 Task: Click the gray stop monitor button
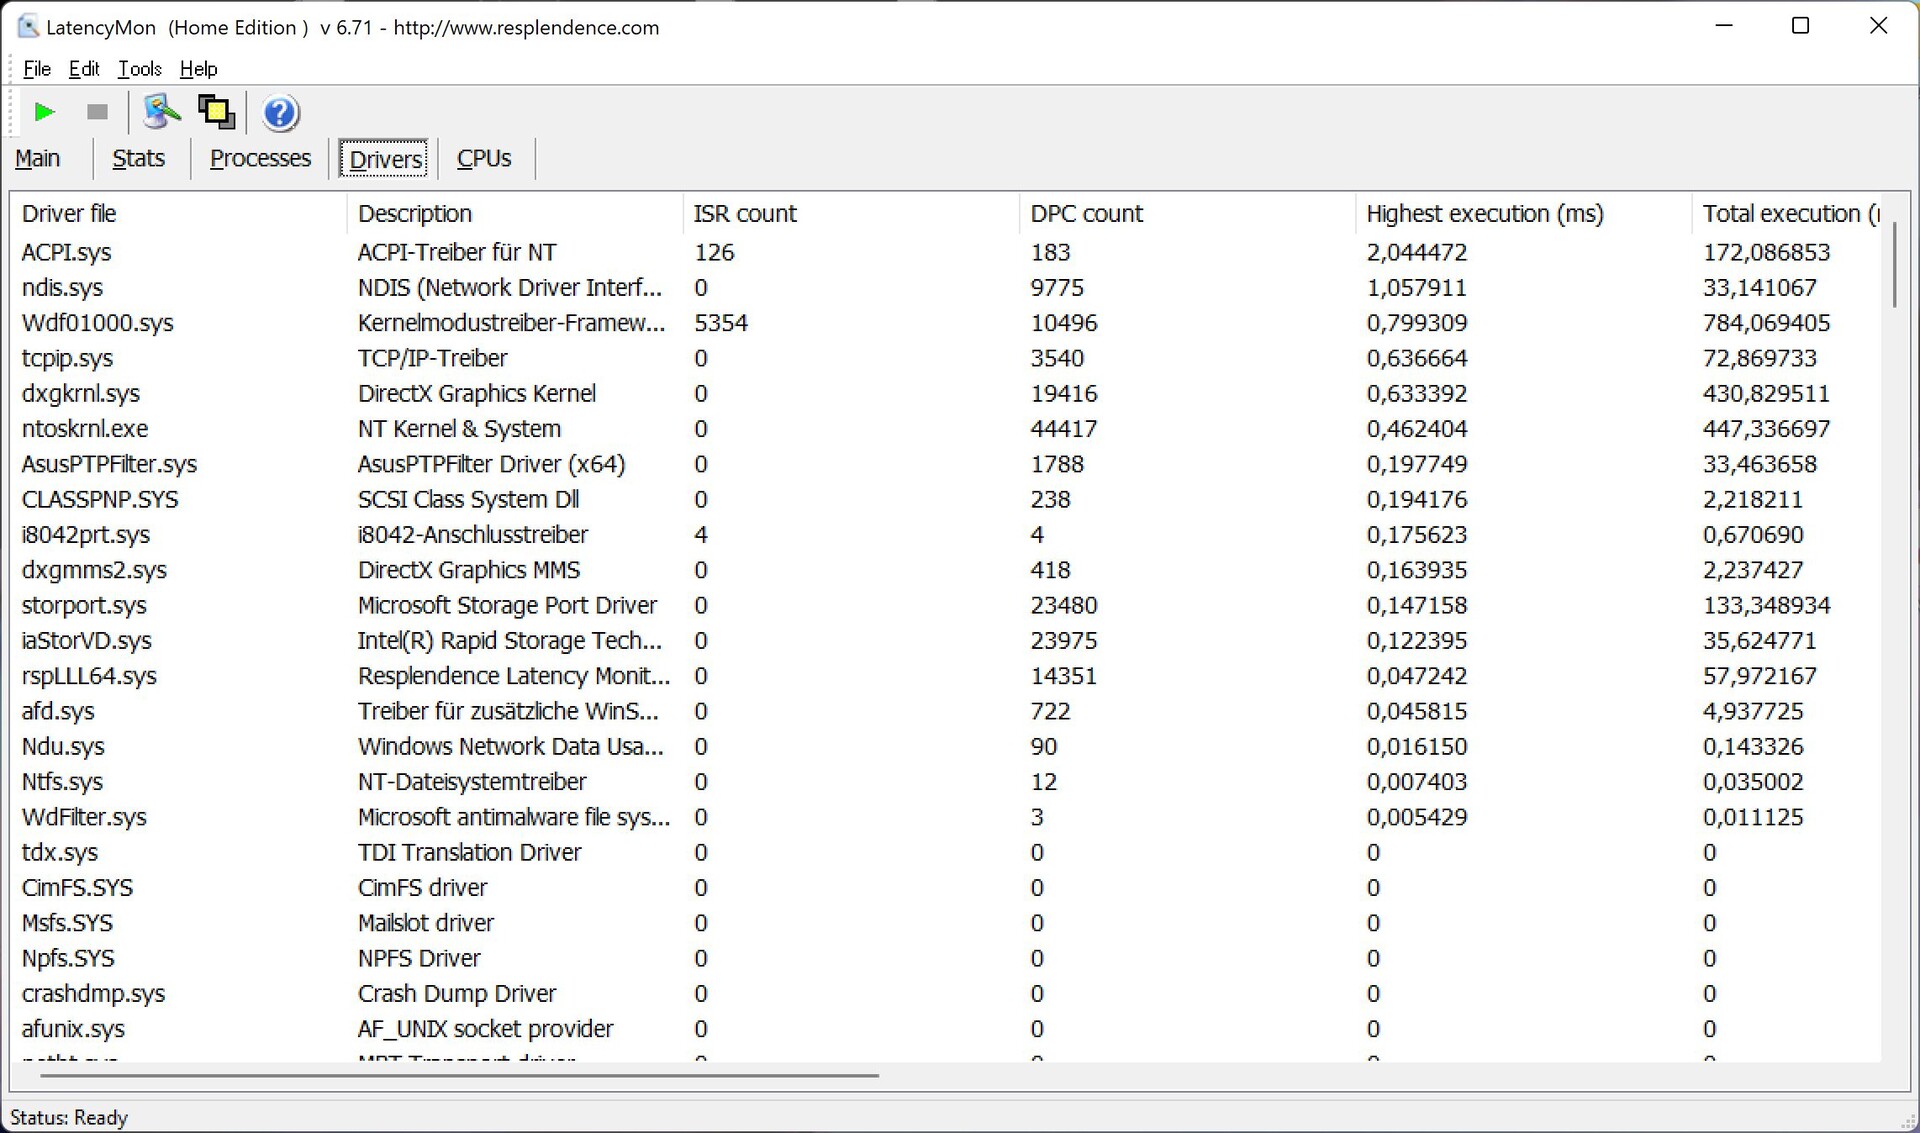click(97, 112)
